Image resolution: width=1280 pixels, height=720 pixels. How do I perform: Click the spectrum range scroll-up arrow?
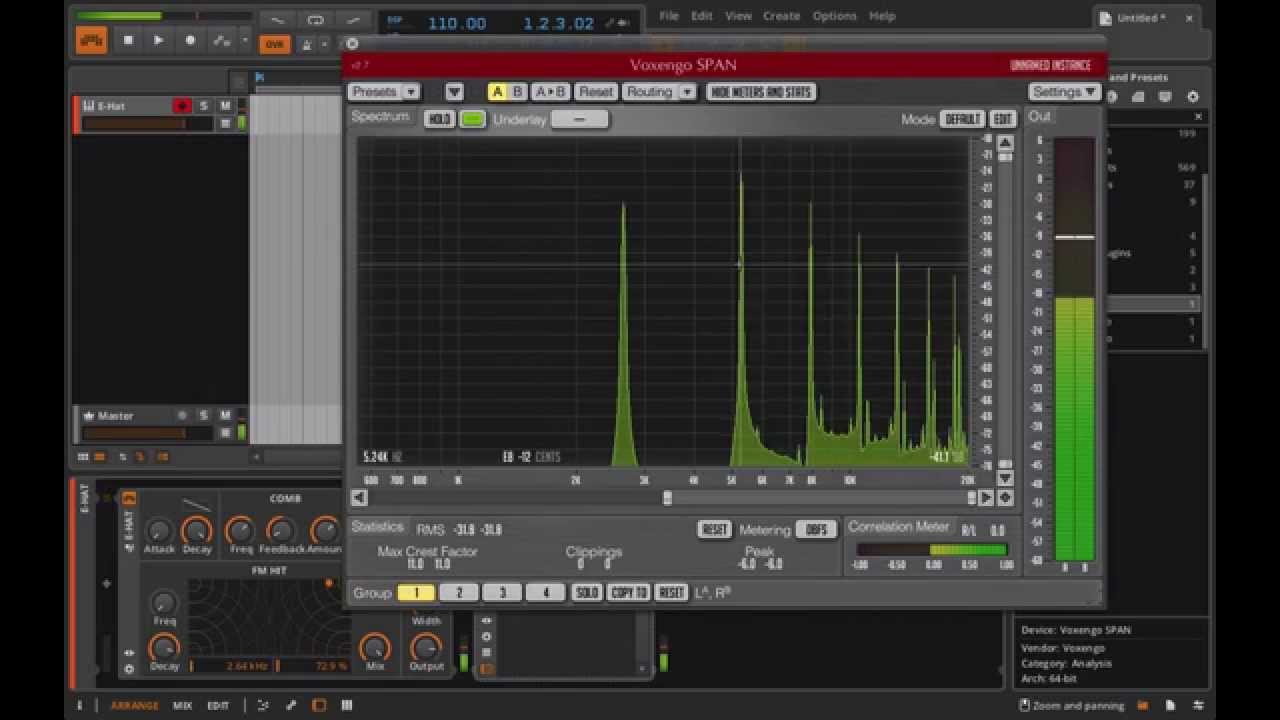pyautogui.click(x=1005, y=143)
